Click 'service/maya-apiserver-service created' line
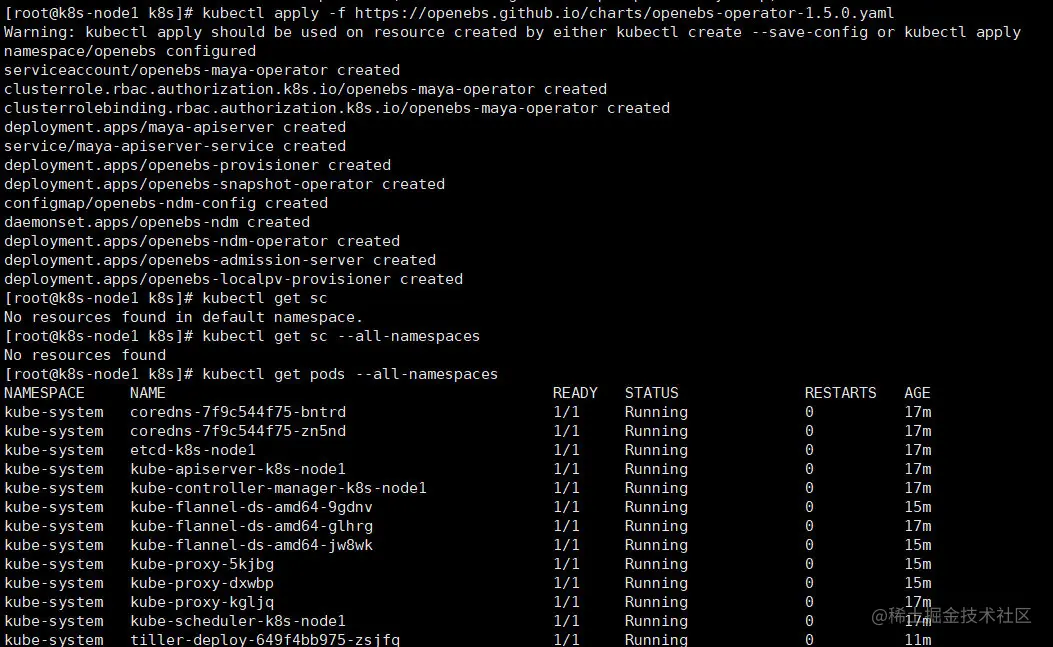Viewport: 1053px width, 647px height. (x=175, y=146)
